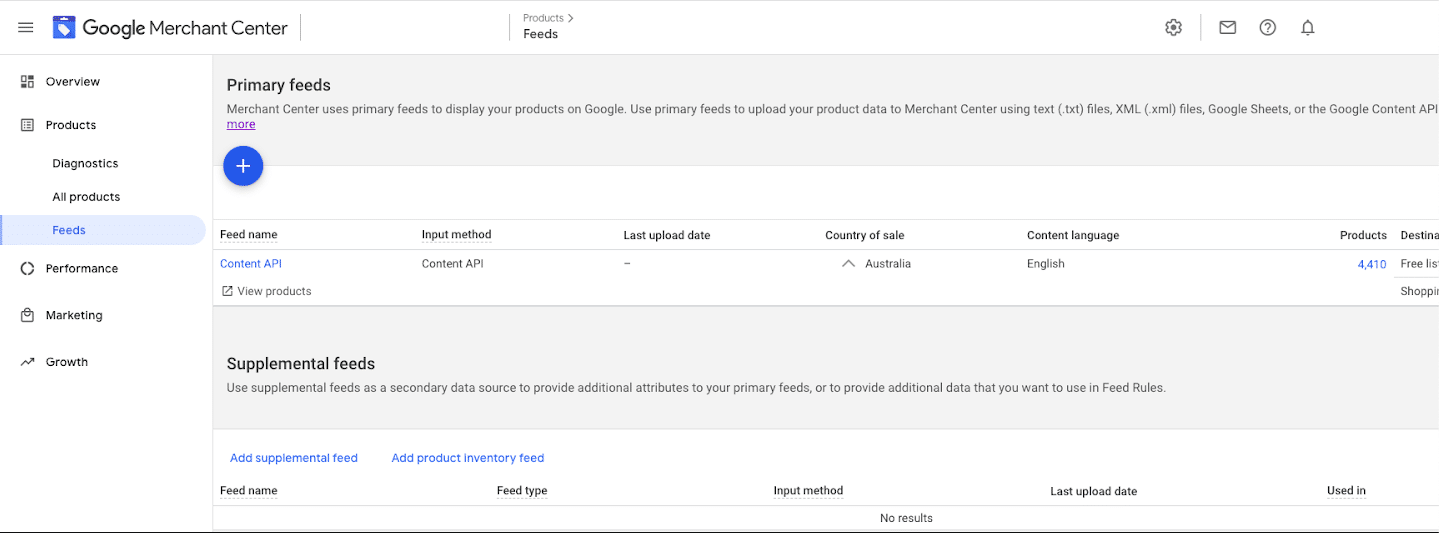Open the hamburger main menu

26,28
